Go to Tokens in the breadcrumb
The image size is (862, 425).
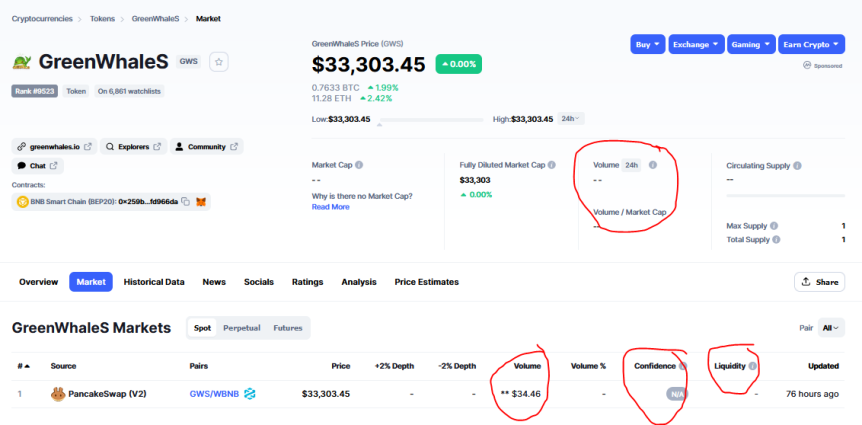(103, 19)
